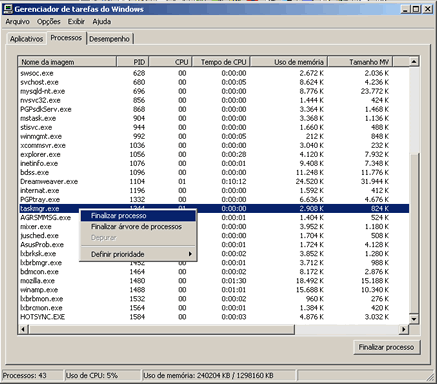Choose Finalizar processo in context menu
Screen dimensions: 437x384
[138, 216]
